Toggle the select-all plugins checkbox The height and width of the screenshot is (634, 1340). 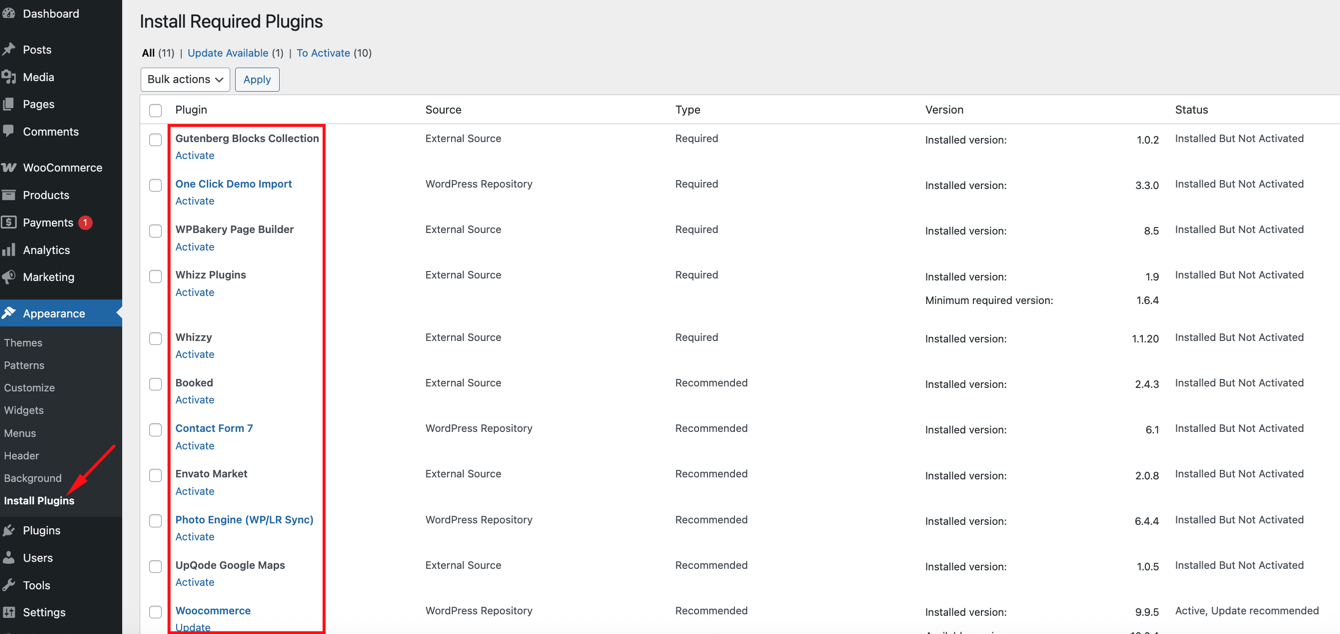[155, 110]
